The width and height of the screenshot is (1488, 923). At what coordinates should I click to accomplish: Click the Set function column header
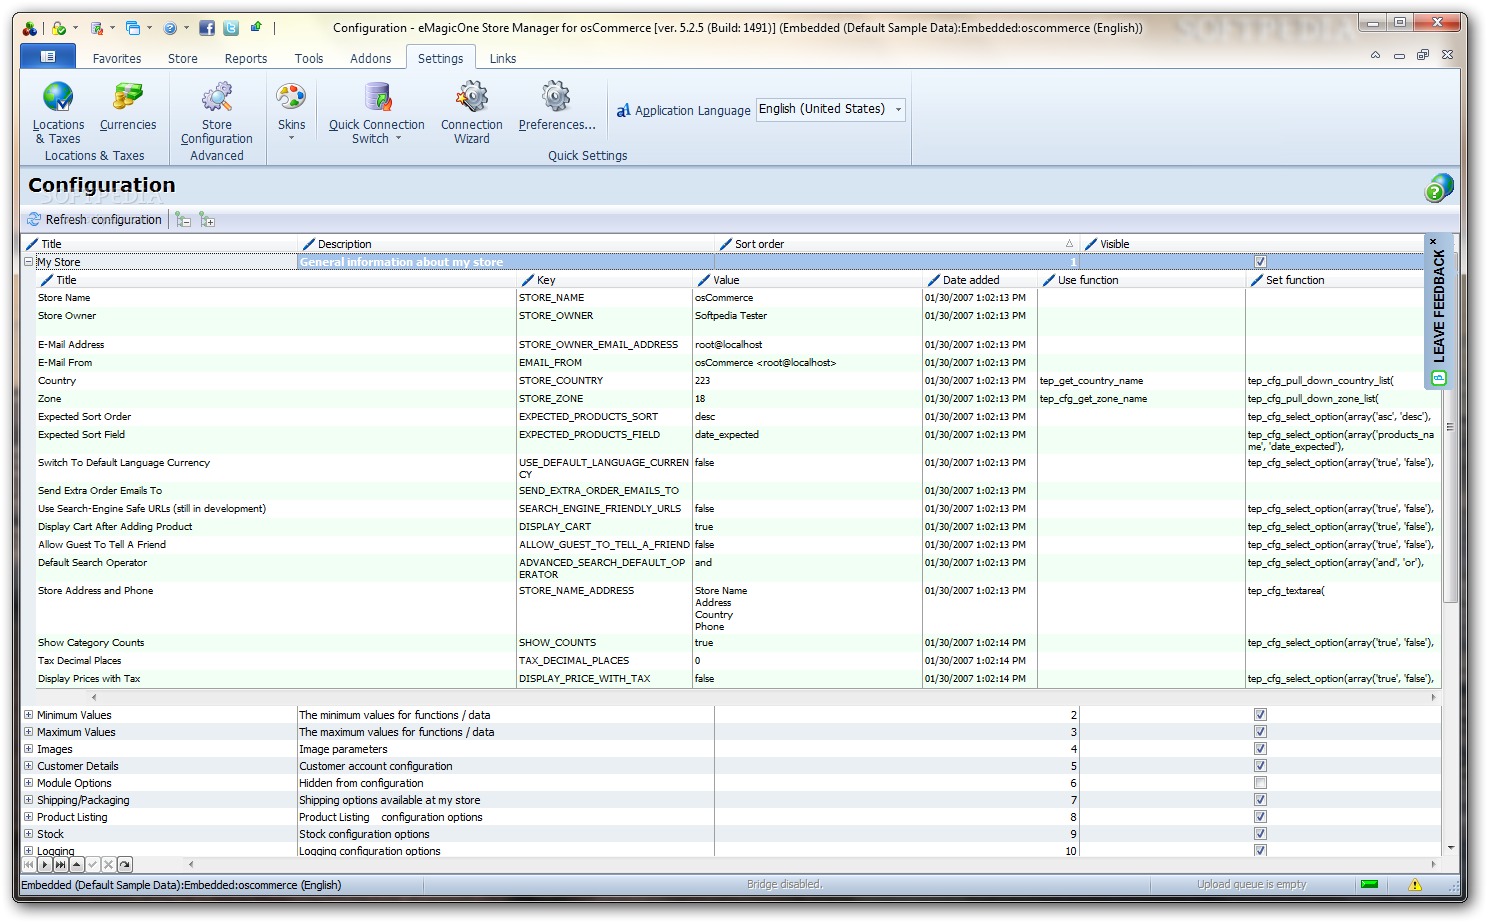pyautogui.click(x=1343, y=280)
